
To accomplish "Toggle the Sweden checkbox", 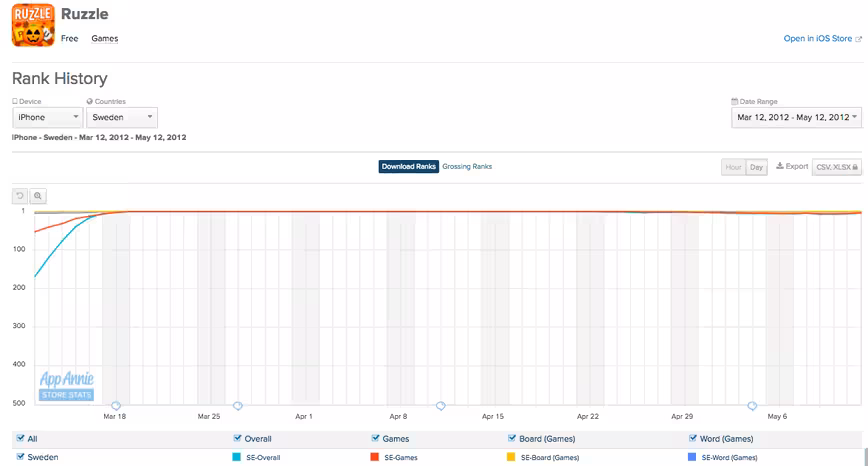I will [20, 457].
